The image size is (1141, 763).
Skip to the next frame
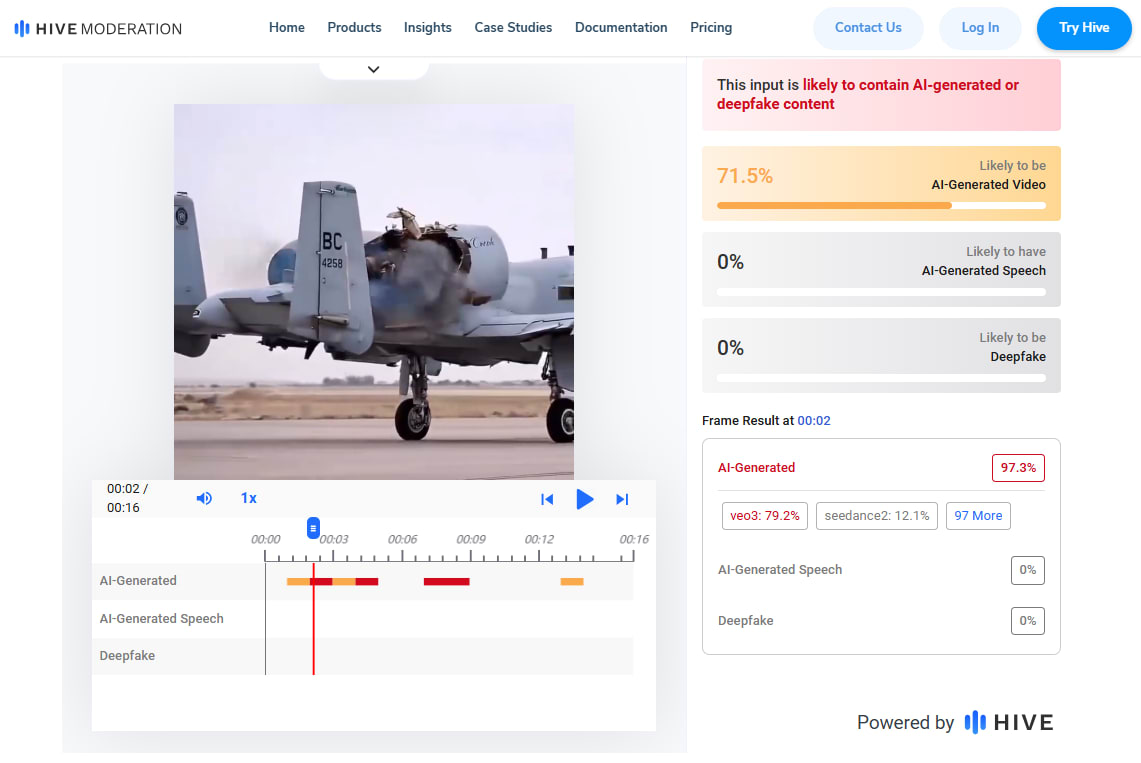click(x=622, y=499)
